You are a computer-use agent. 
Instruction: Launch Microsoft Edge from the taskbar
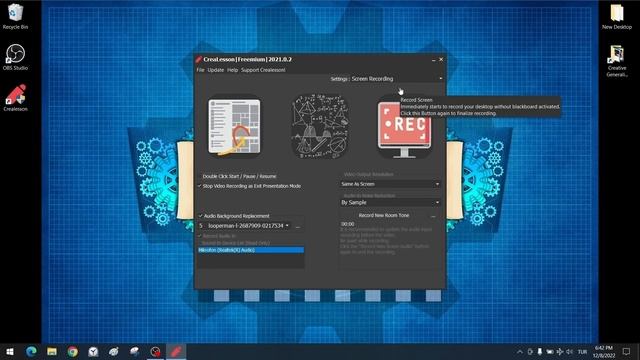pos(31,352)
